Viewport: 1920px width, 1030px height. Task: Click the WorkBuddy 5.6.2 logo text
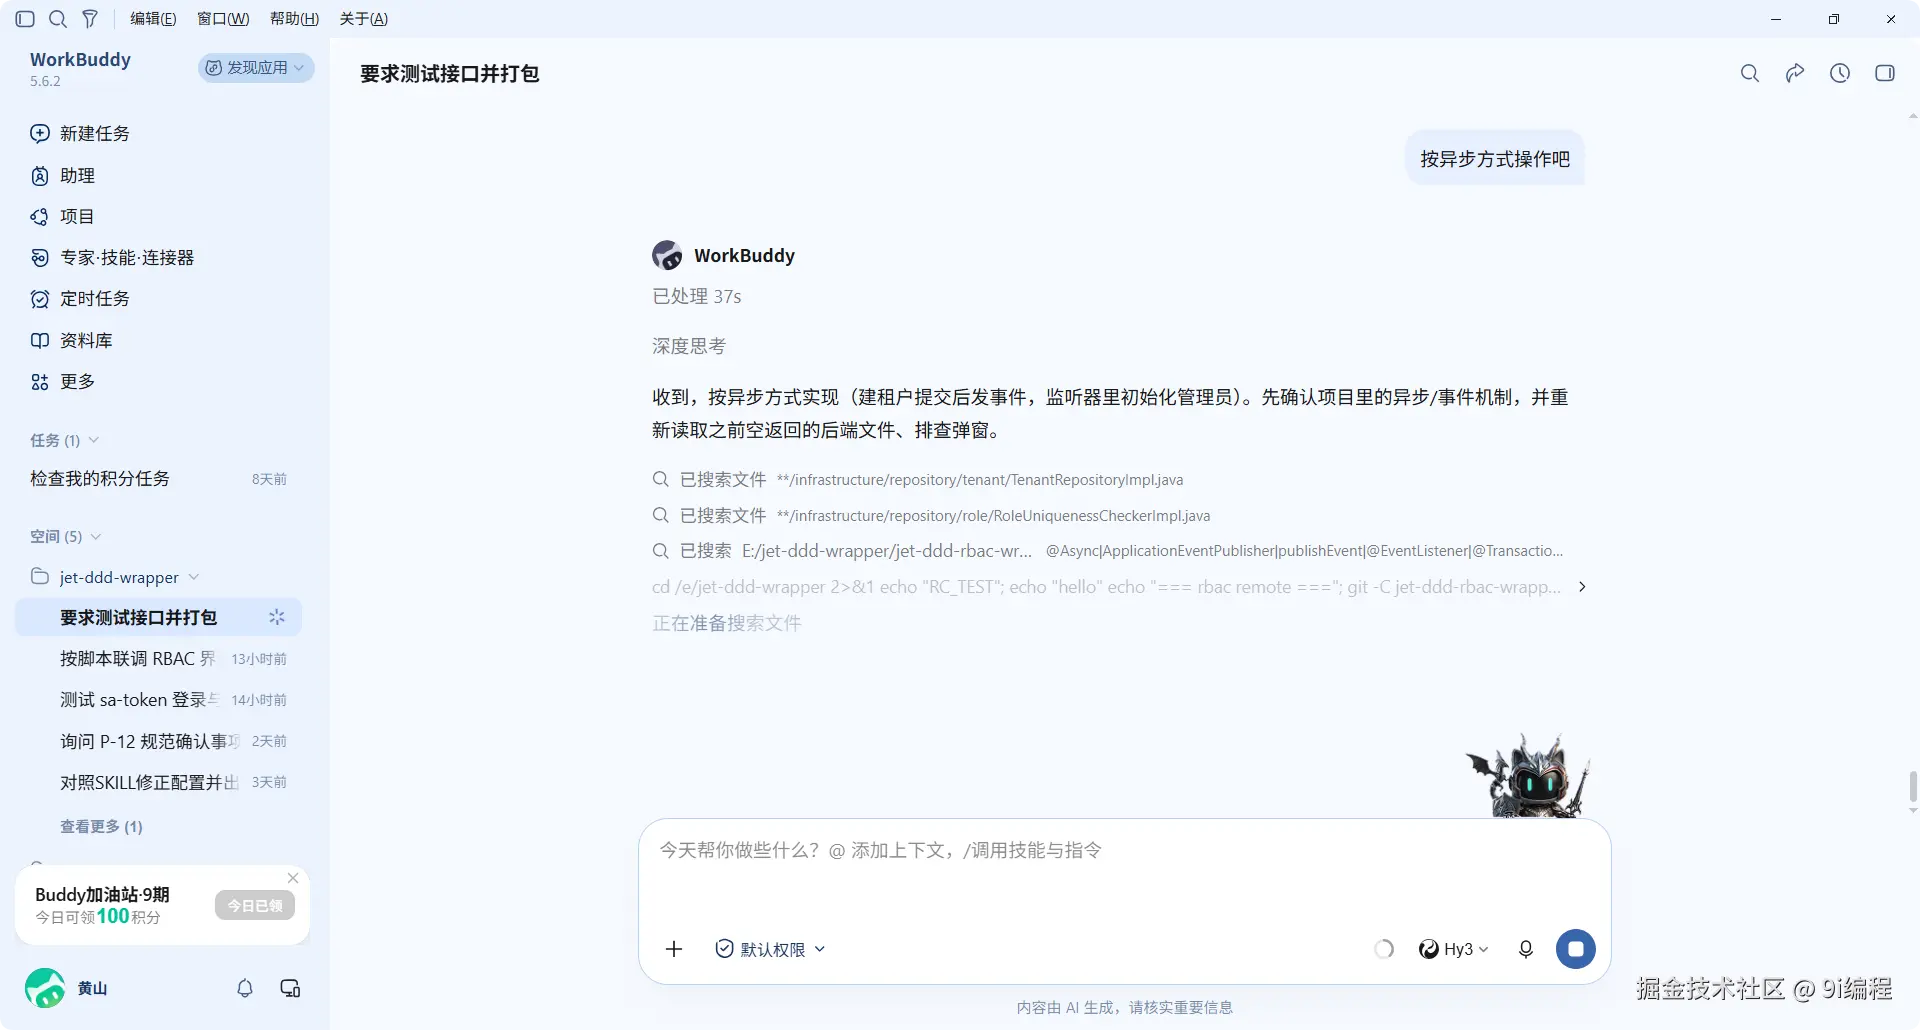click(80, 68)
